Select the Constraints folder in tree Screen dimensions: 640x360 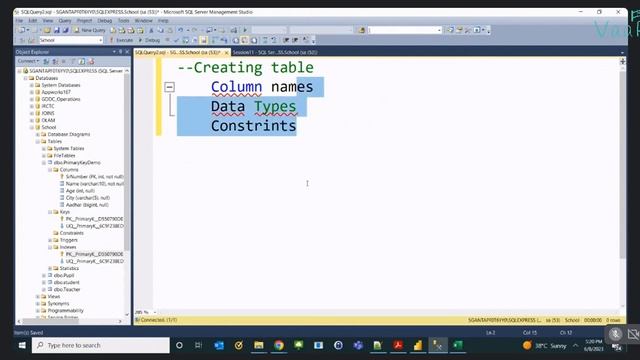(x=71, y=233)
